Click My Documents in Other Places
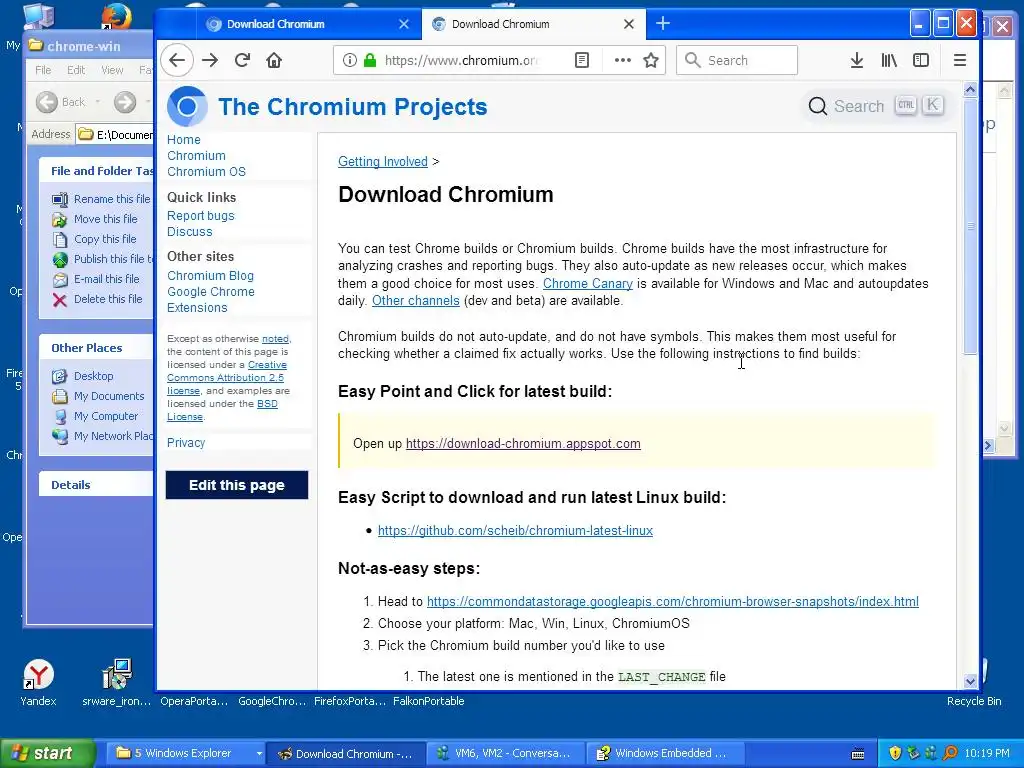This screenshot has height=768, width=1024. click(x=109, y=396)
